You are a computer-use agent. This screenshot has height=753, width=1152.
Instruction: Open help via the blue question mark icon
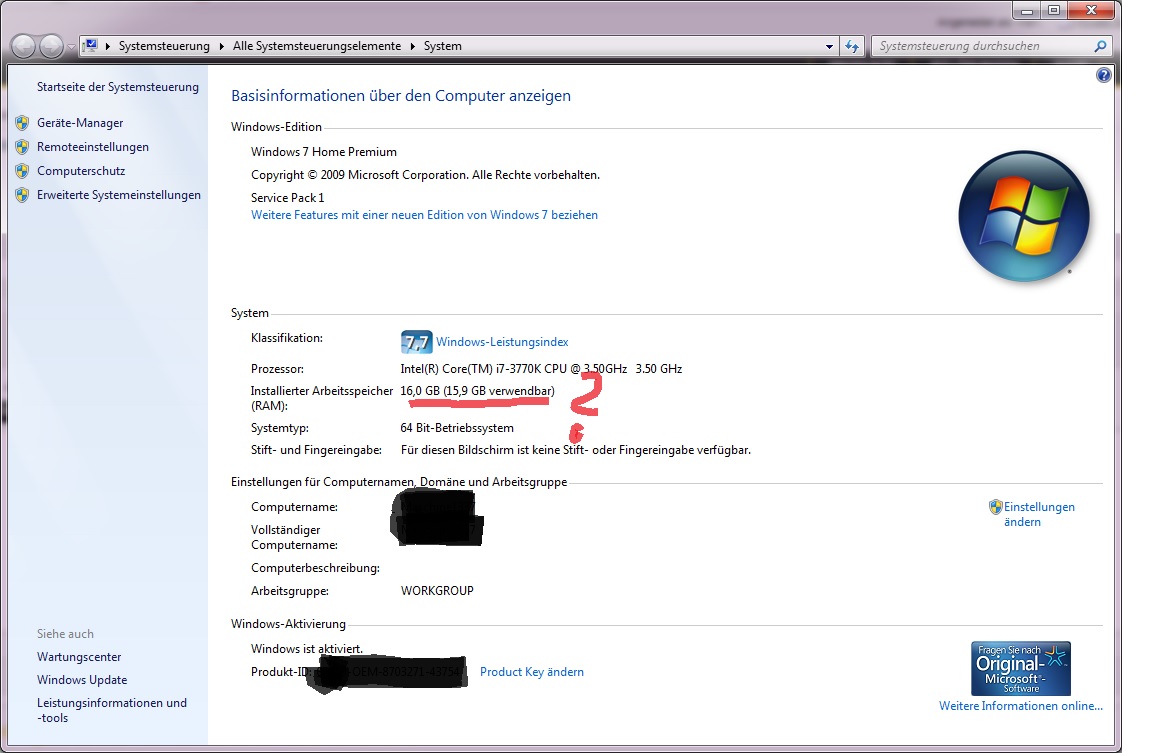tap(1103, 75)
